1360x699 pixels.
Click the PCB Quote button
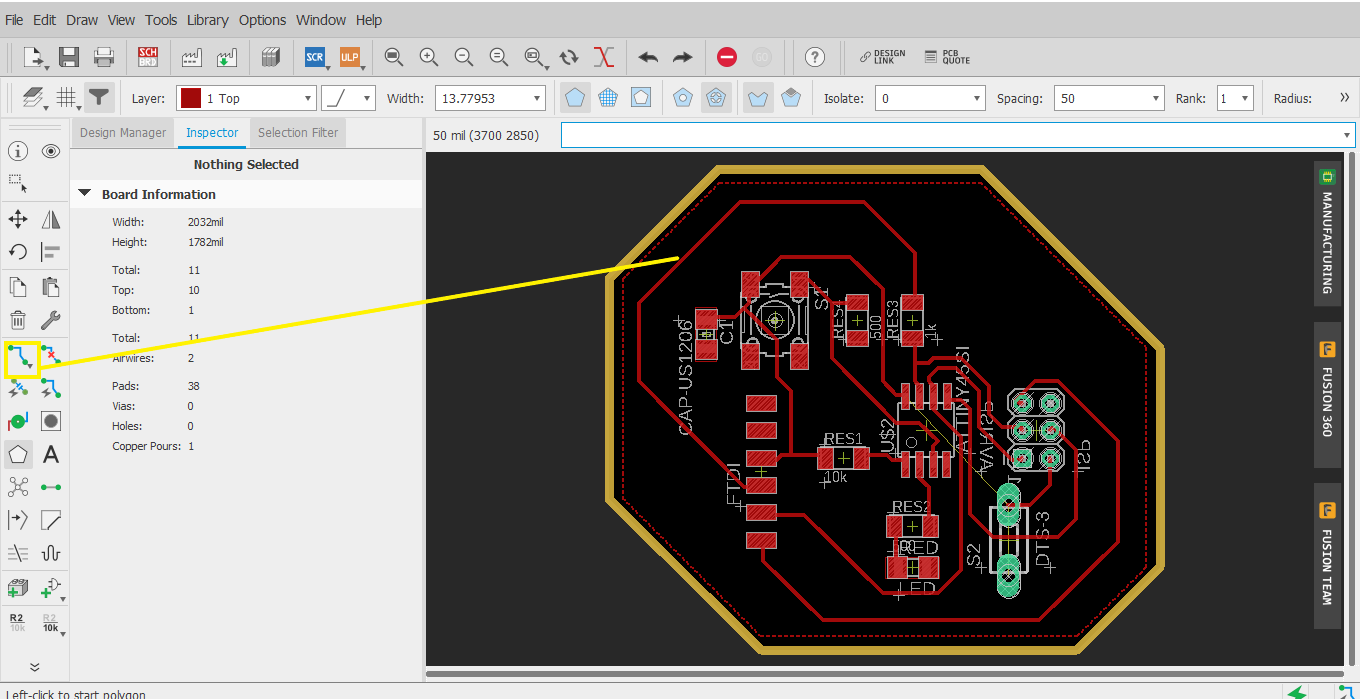coord(947,57)
